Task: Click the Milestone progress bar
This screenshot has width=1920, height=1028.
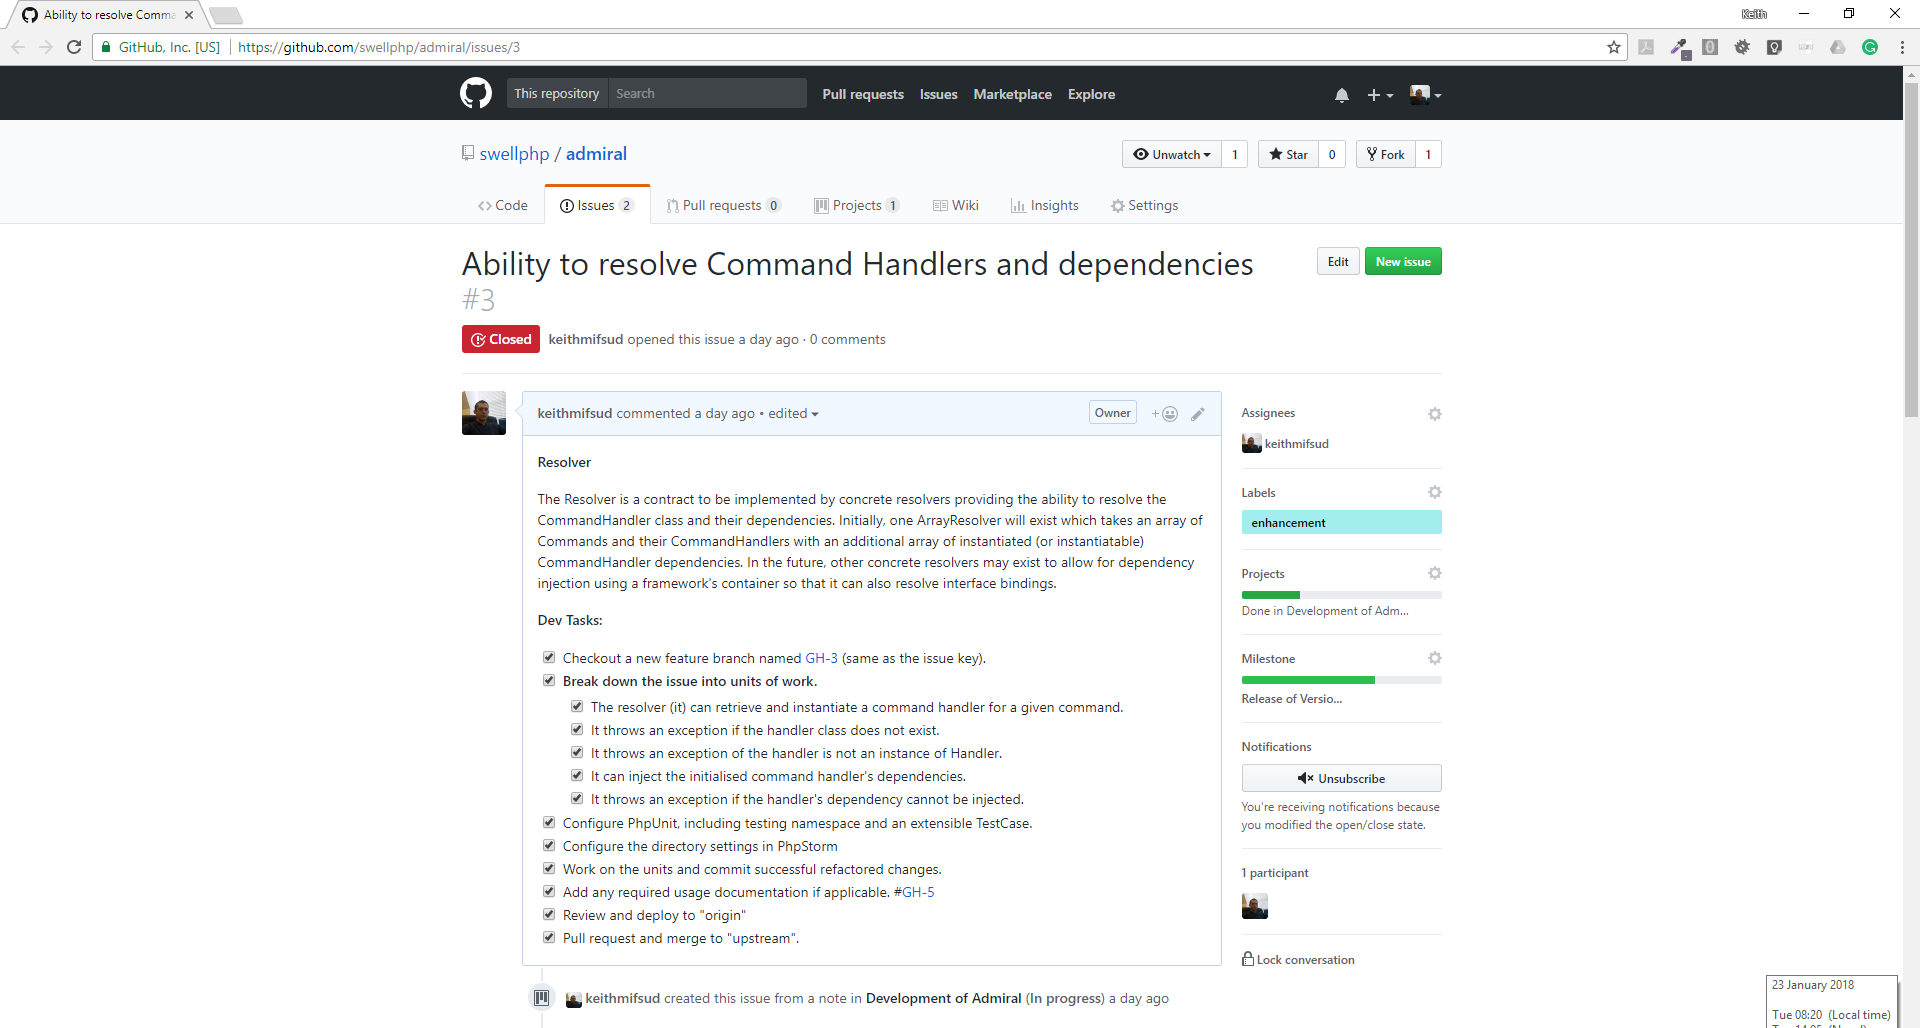Action: [x=1342, y=680]
